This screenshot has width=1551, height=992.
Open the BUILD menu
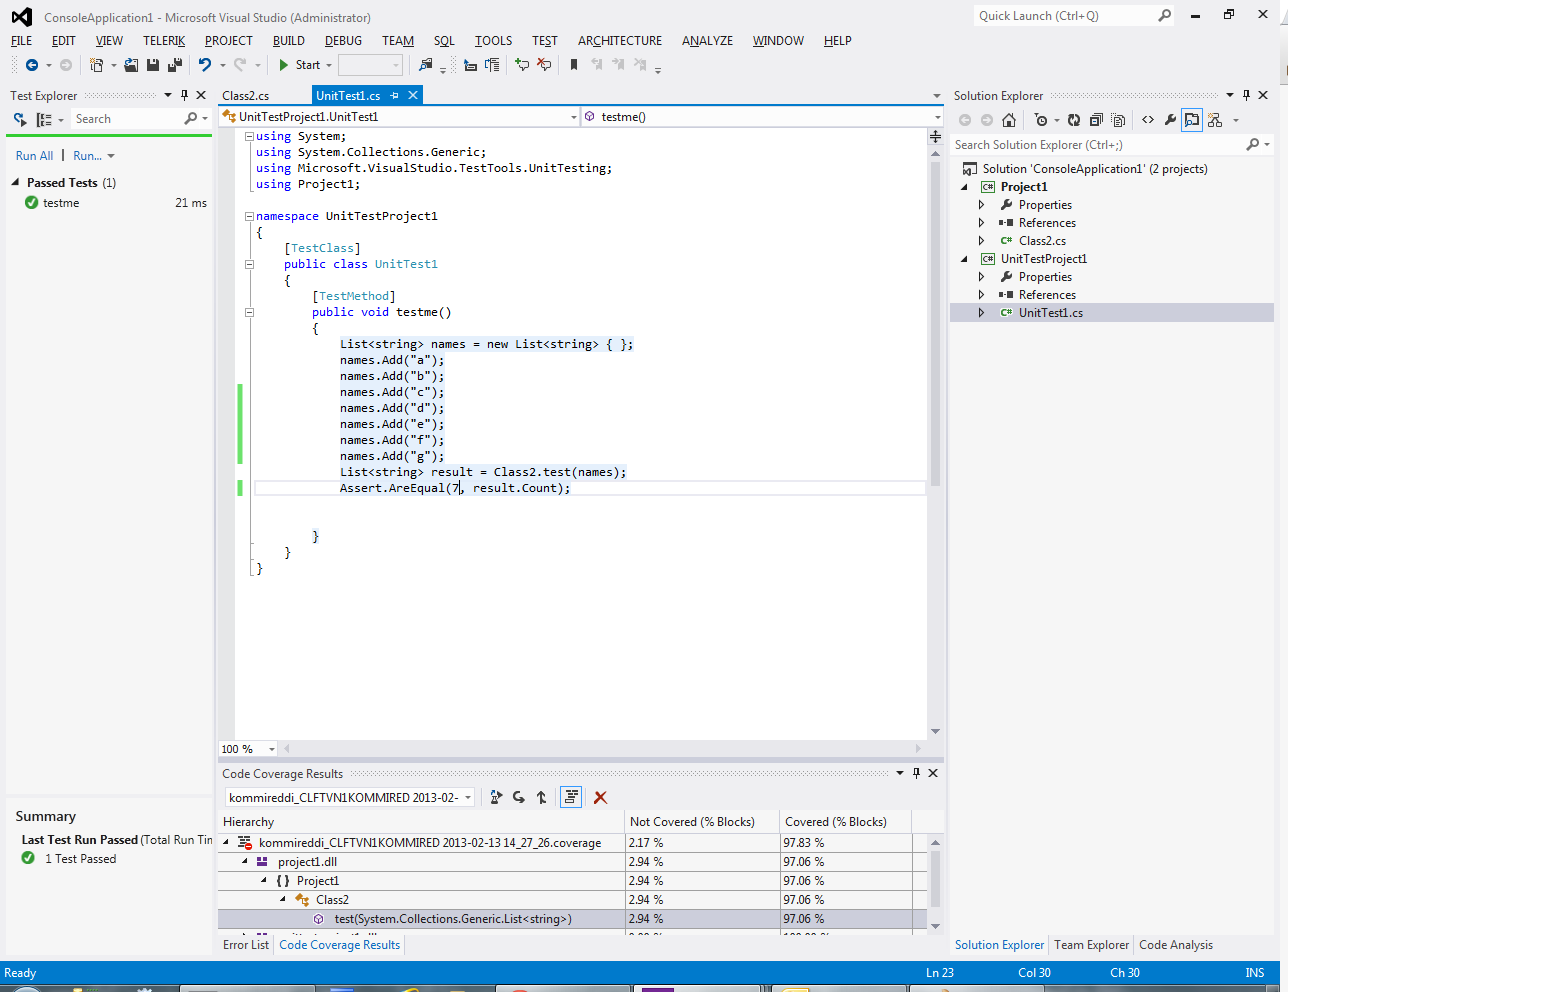(288, 41)
